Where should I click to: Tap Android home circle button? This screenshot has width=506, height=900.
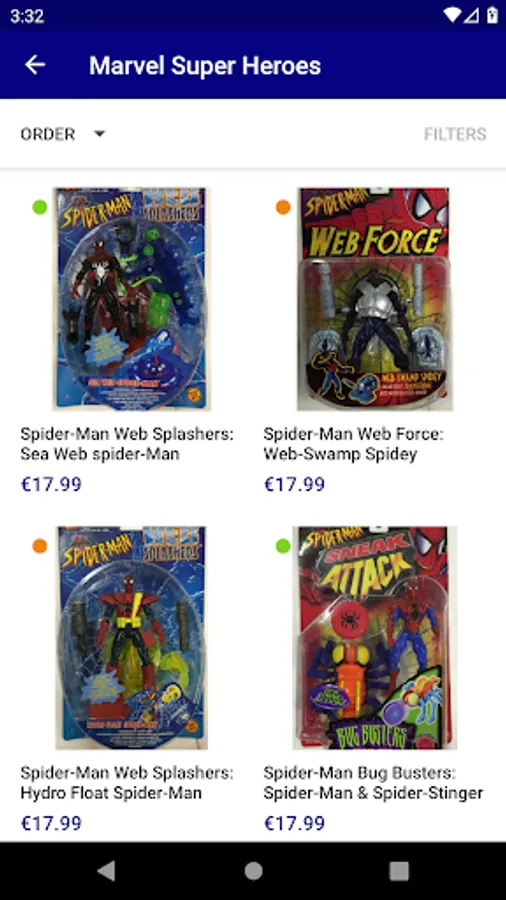click(253, 871)
